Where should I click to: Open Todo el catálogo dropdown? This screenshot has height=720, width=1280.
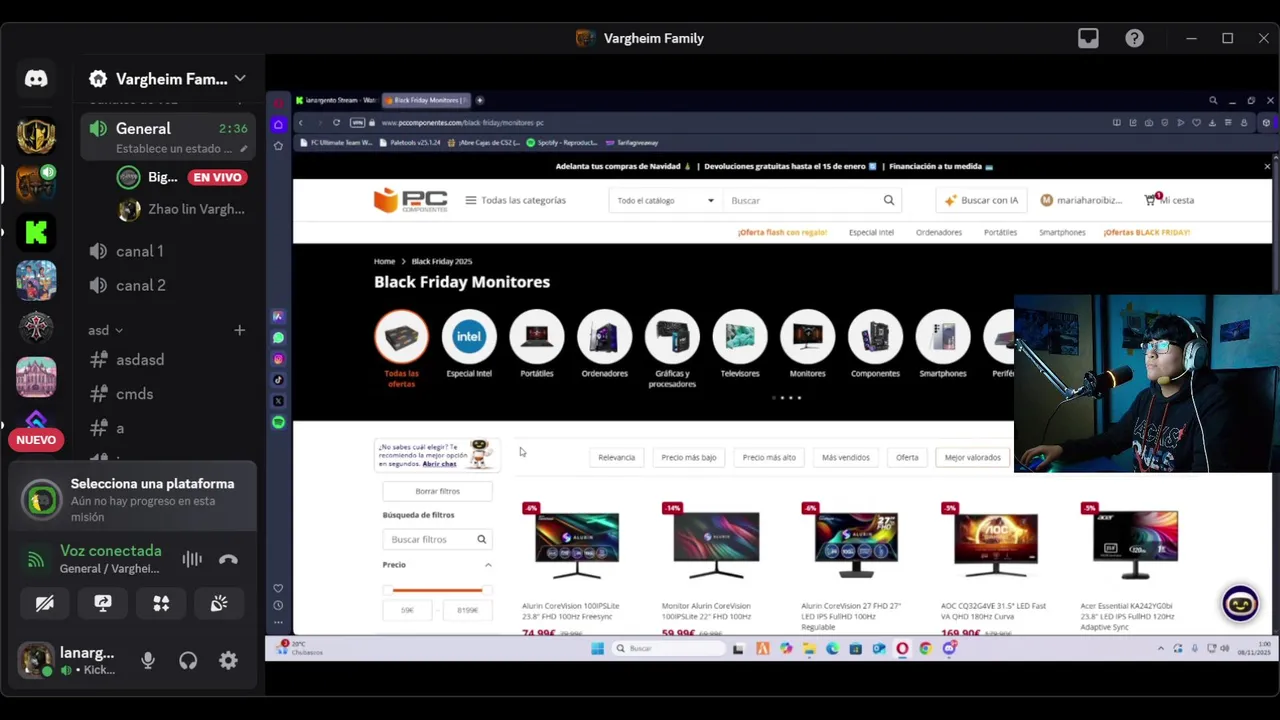[665, 200]
